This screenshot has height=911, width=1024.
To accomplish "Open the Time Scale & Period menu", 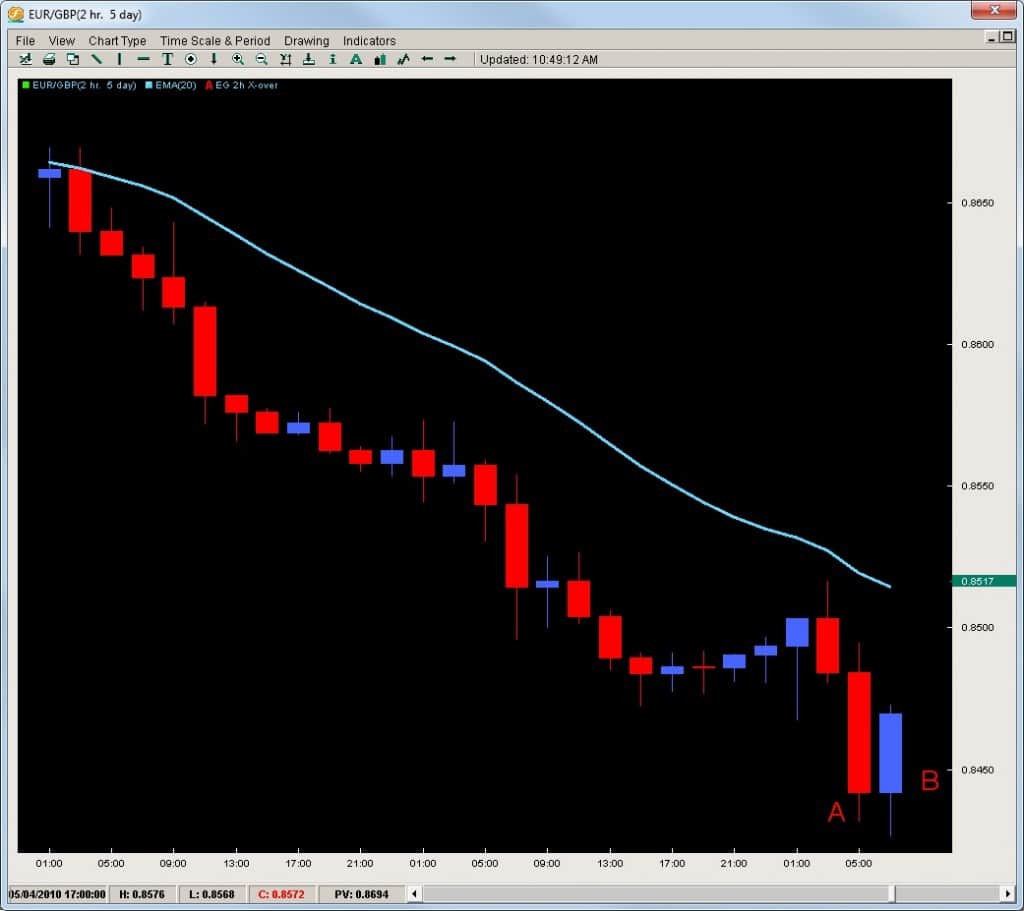I will [215, 40].
